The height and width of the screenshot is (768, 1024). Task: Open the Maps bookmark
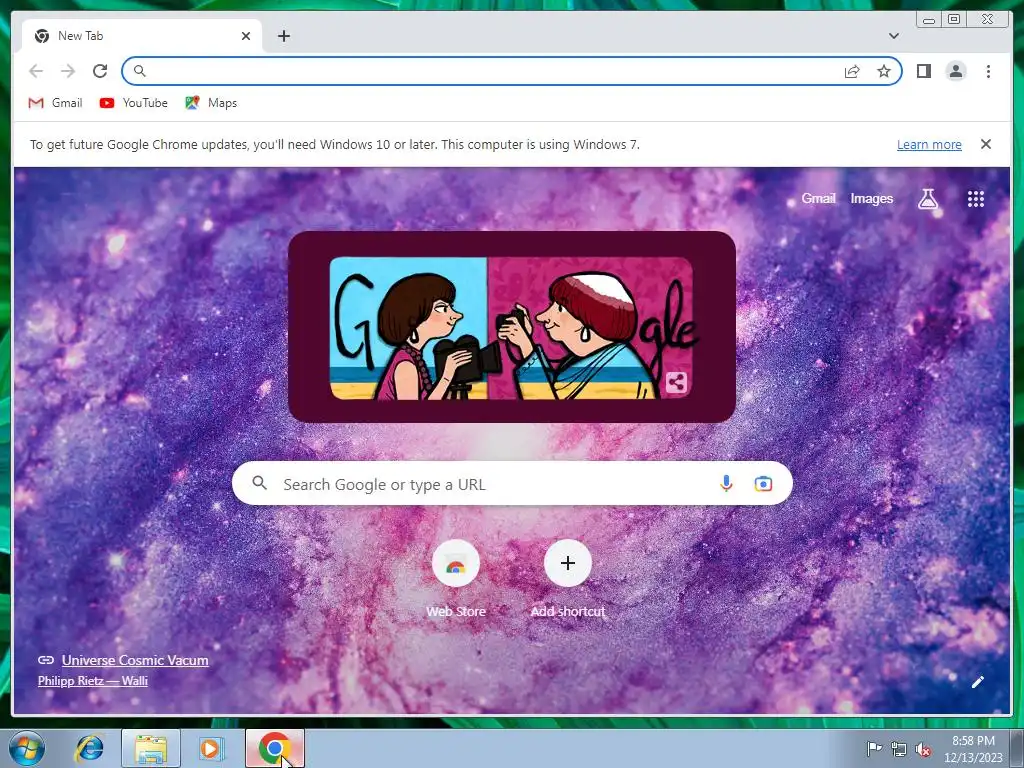tap(211, 103)
